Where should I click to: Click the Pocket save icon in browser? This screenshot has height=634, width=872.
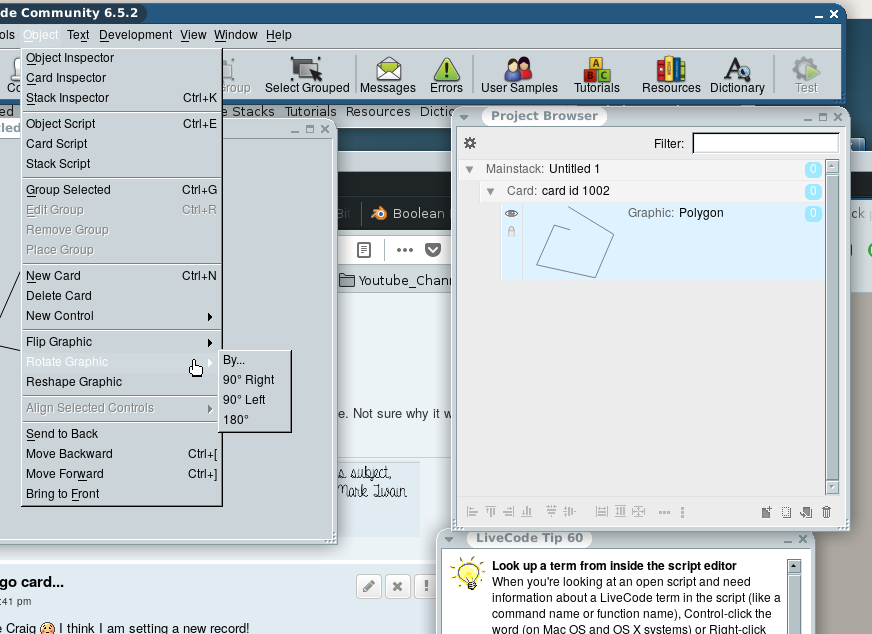[433, 250]
